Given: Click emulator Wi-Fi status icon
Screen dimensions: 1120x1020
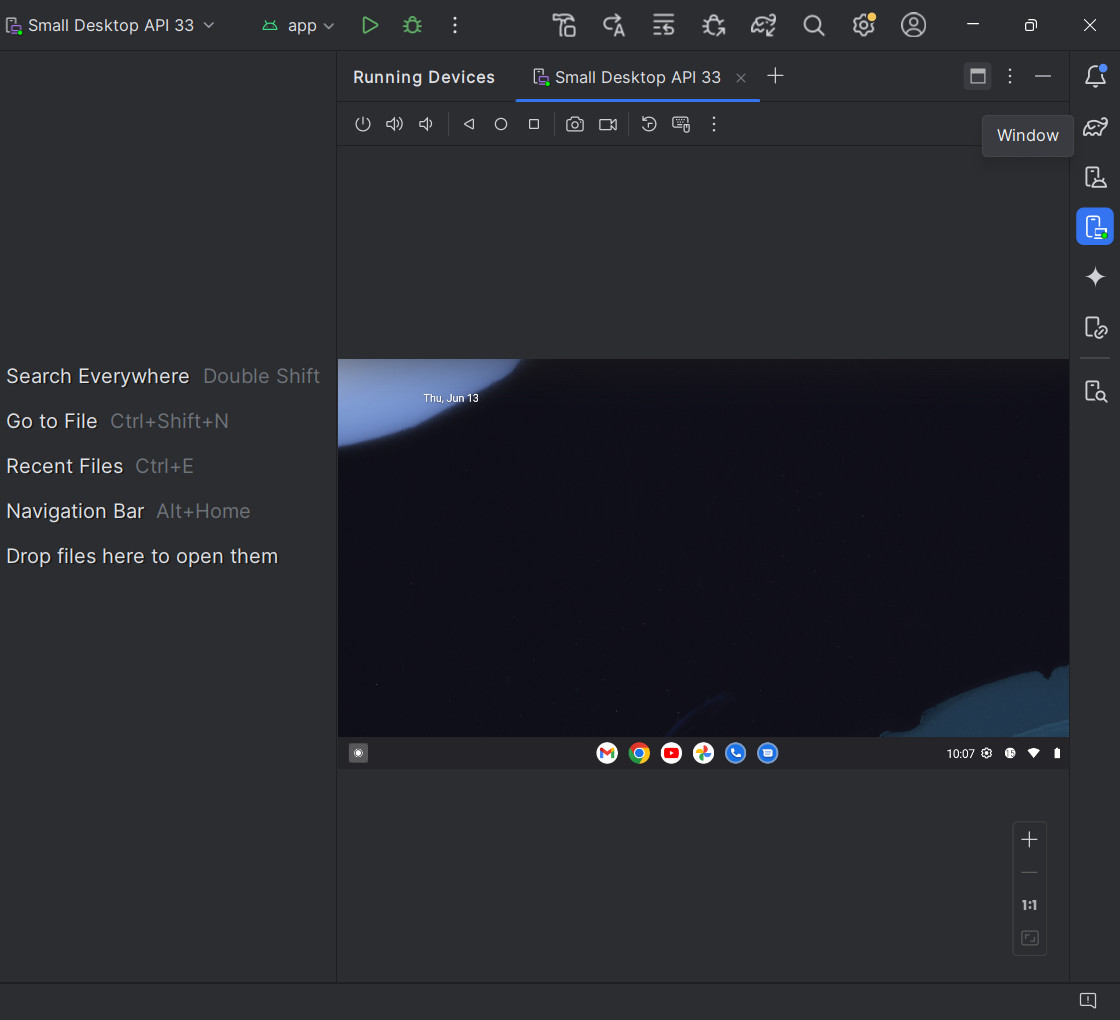Looking at the screenshot, I should [x=1034, y=753].
